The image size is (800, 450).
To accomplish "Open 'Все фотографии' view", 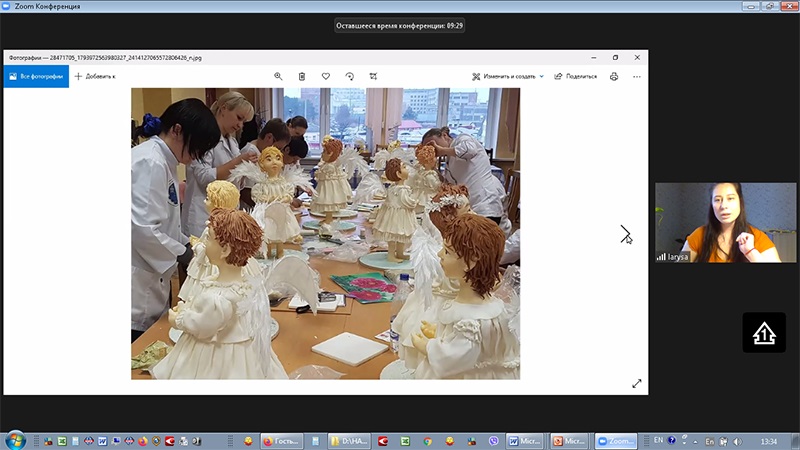I will pos(36,76).
